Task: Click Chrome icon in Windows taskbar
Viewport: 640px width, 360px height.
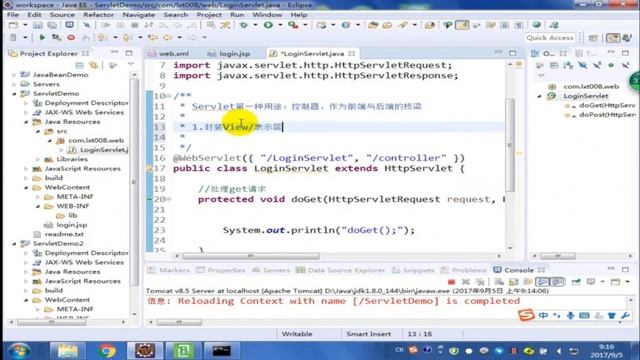Action: coord(107,351)
